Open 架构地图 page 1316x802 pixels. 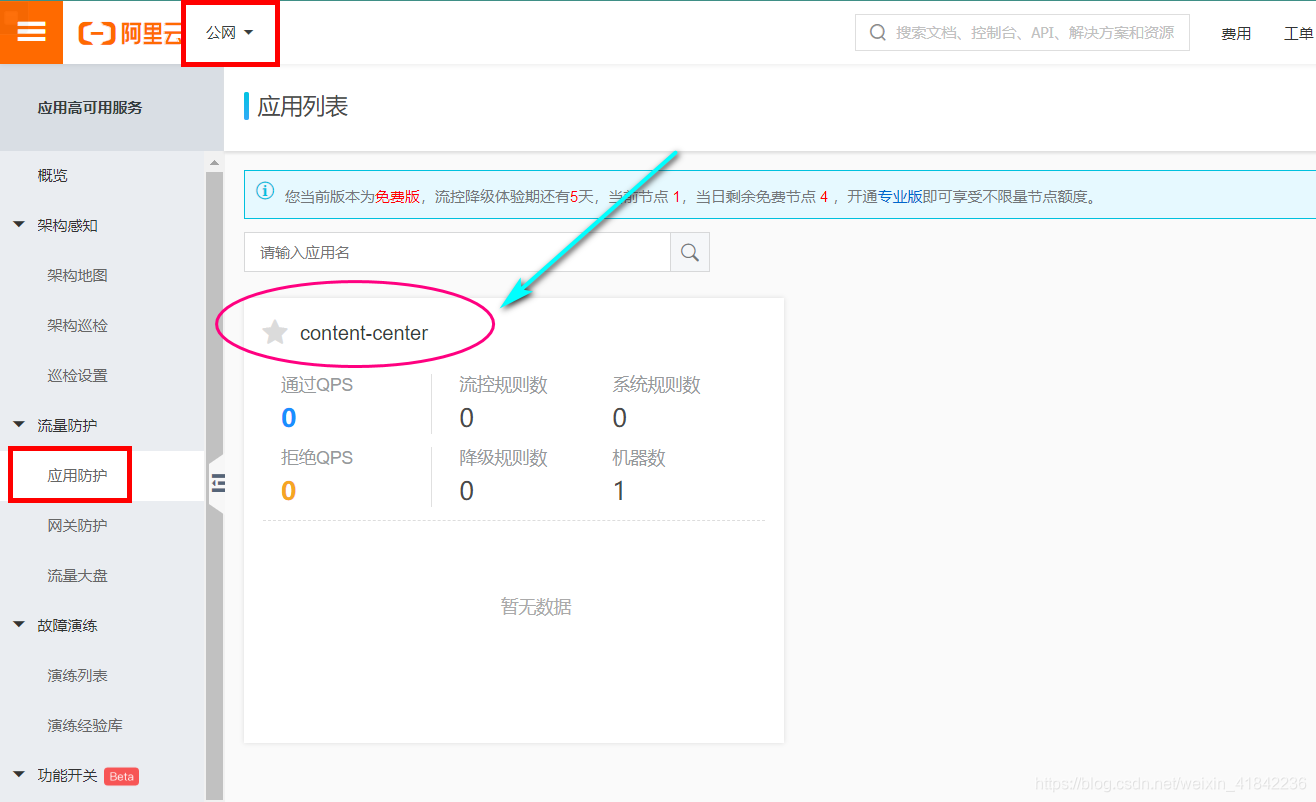[x=77, y=275]
